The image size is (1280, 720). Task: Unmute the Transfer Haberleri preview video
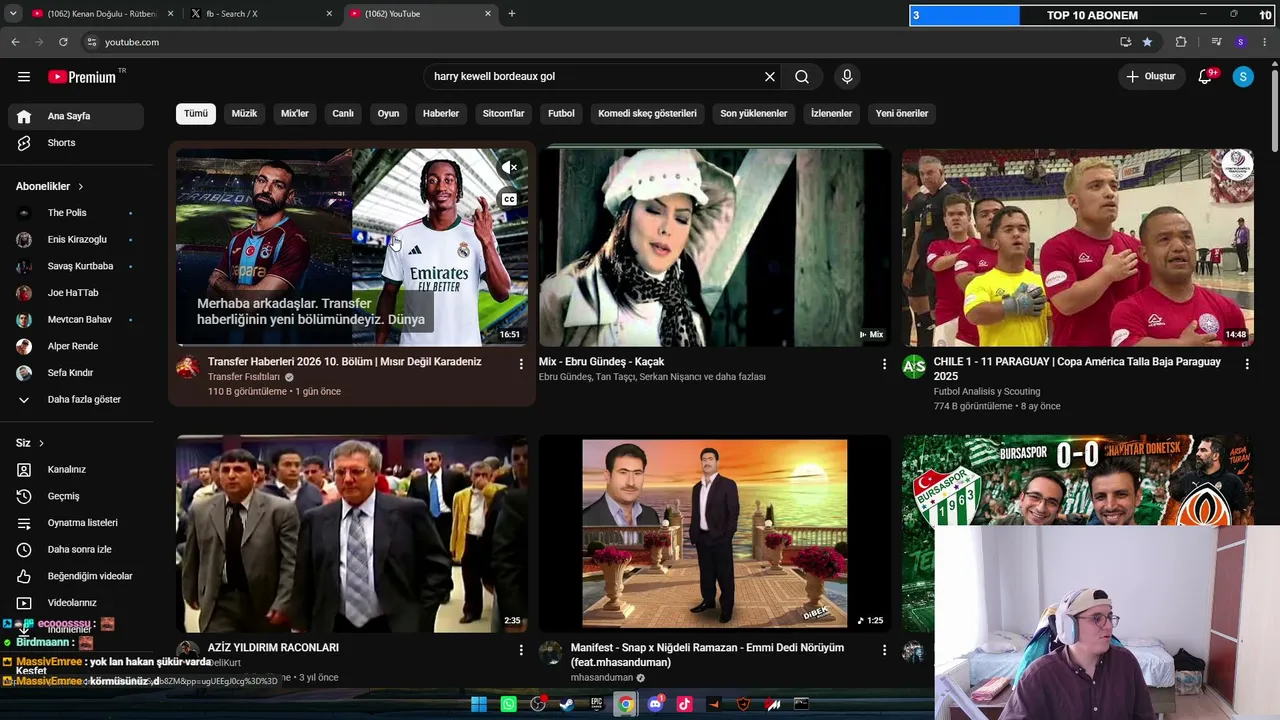click(509, 167)
